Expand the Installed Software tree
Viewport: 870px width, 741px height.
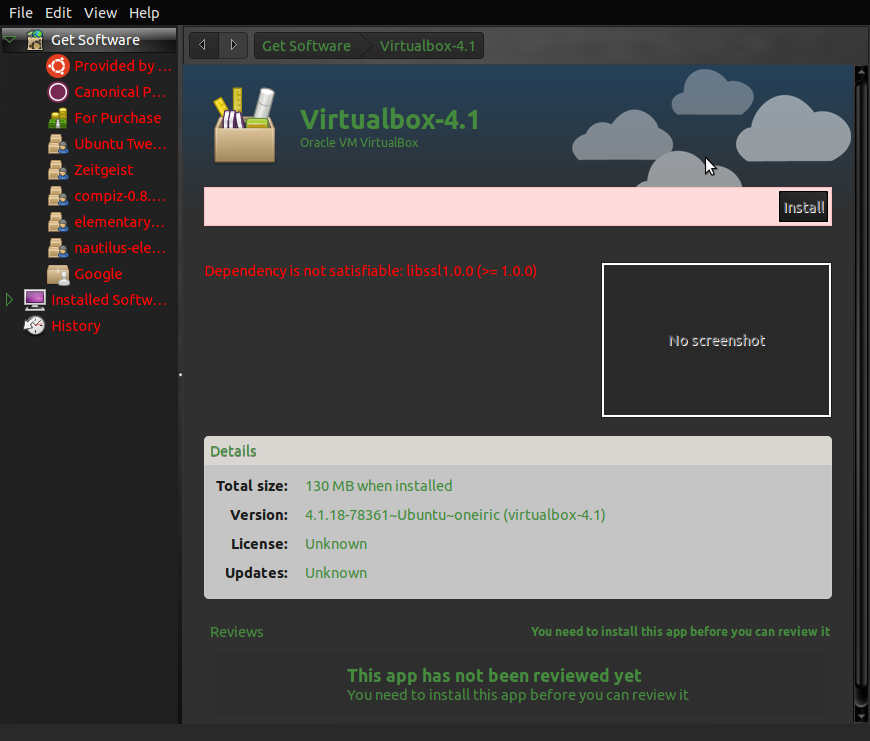(x=9, y=300)
